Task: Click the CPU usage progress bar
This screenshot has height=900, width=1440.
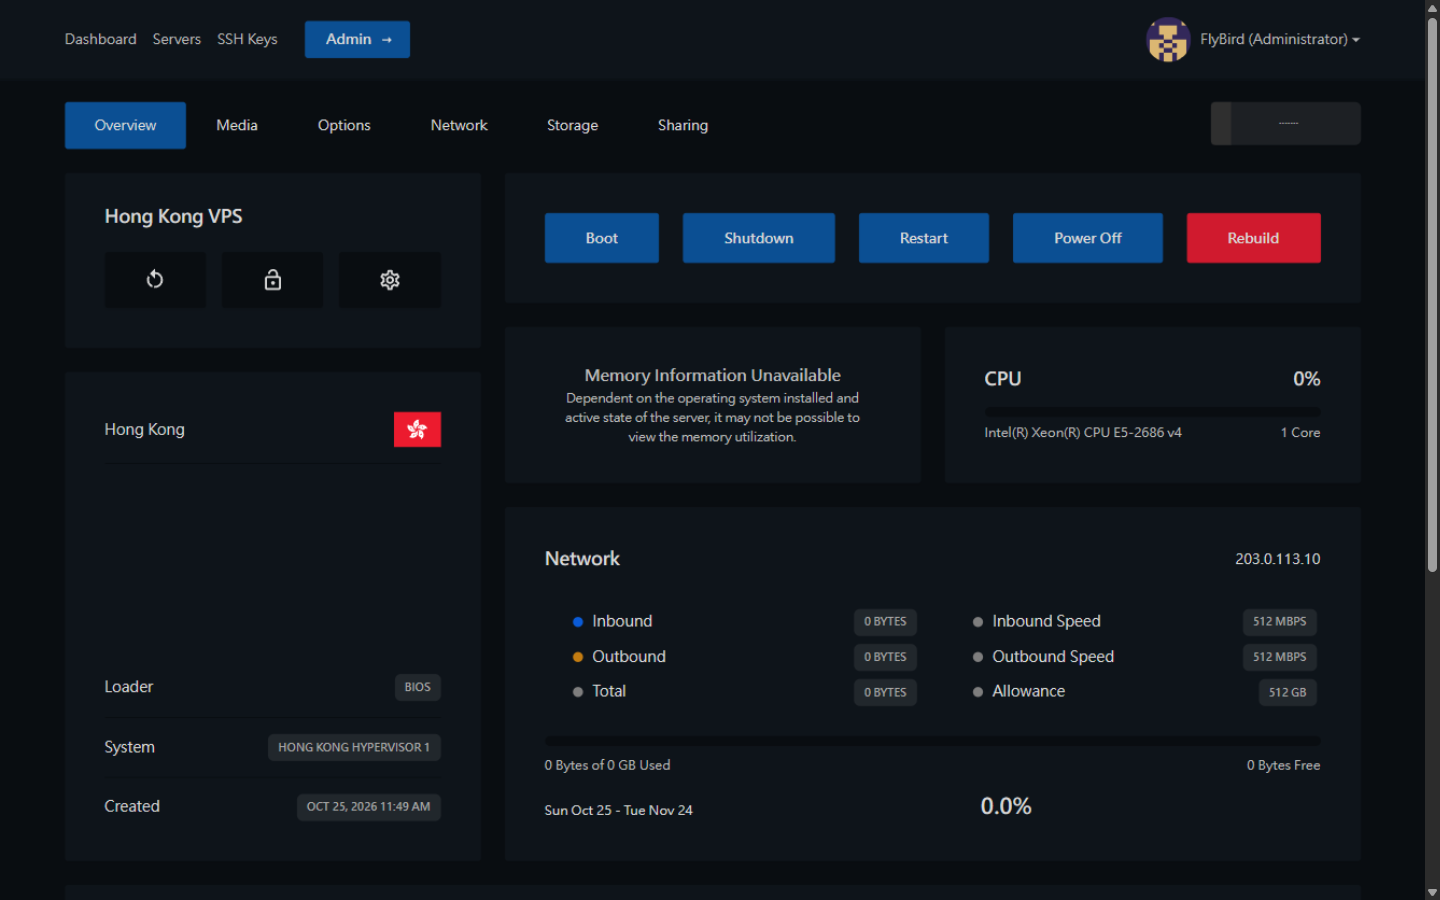Action: 1152,411
